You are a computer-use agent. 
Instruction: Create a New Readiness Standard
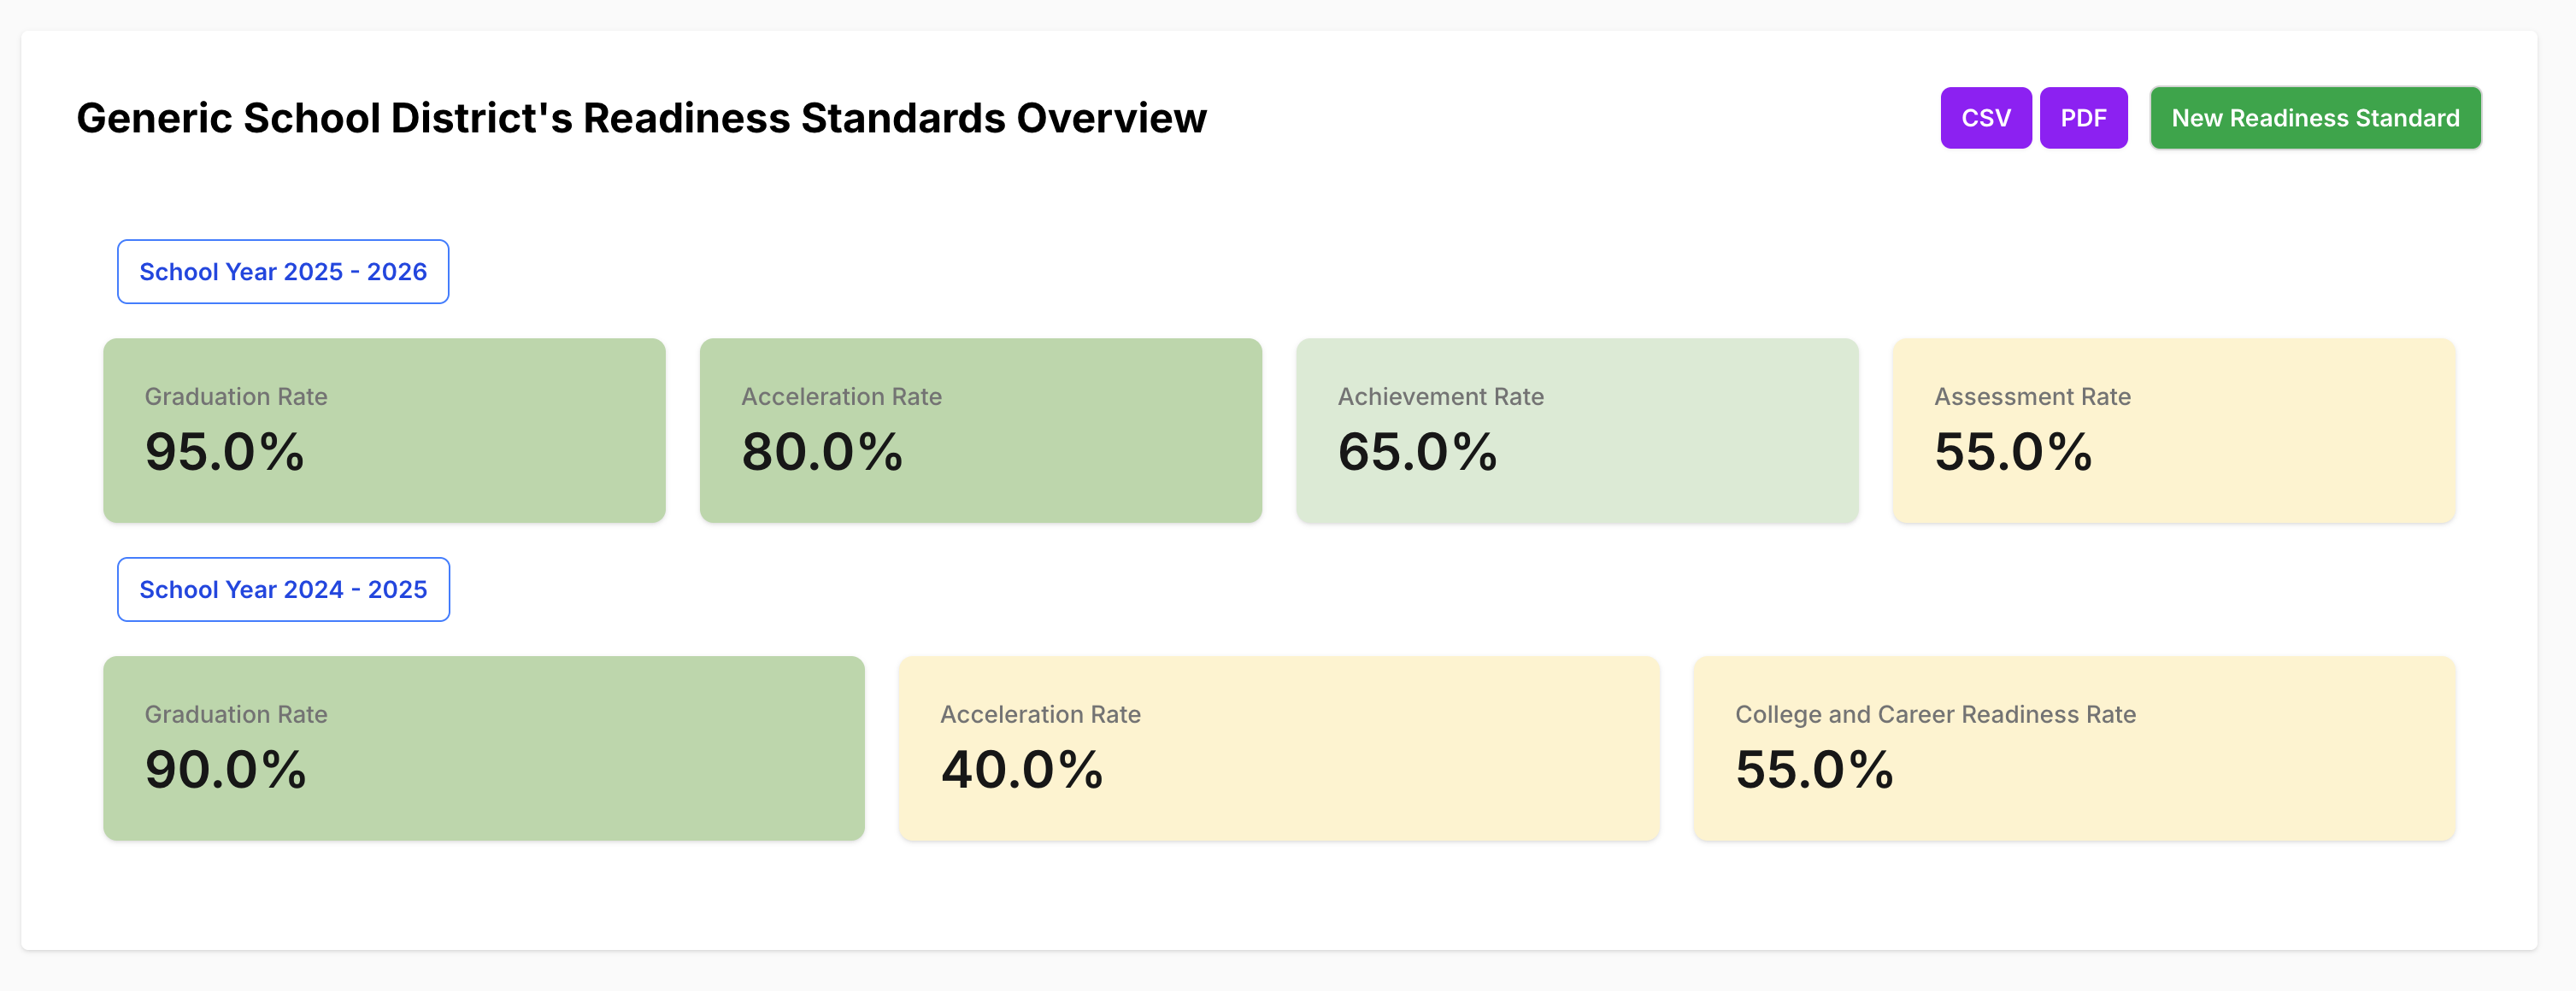2315,118
